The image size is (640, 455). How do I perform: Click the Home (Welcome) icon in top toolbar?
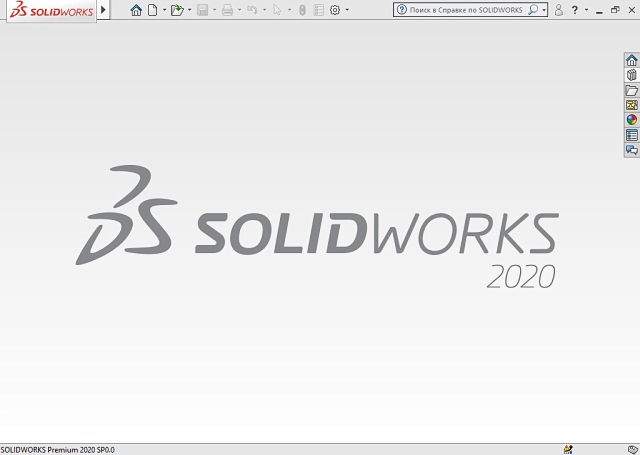136,10
